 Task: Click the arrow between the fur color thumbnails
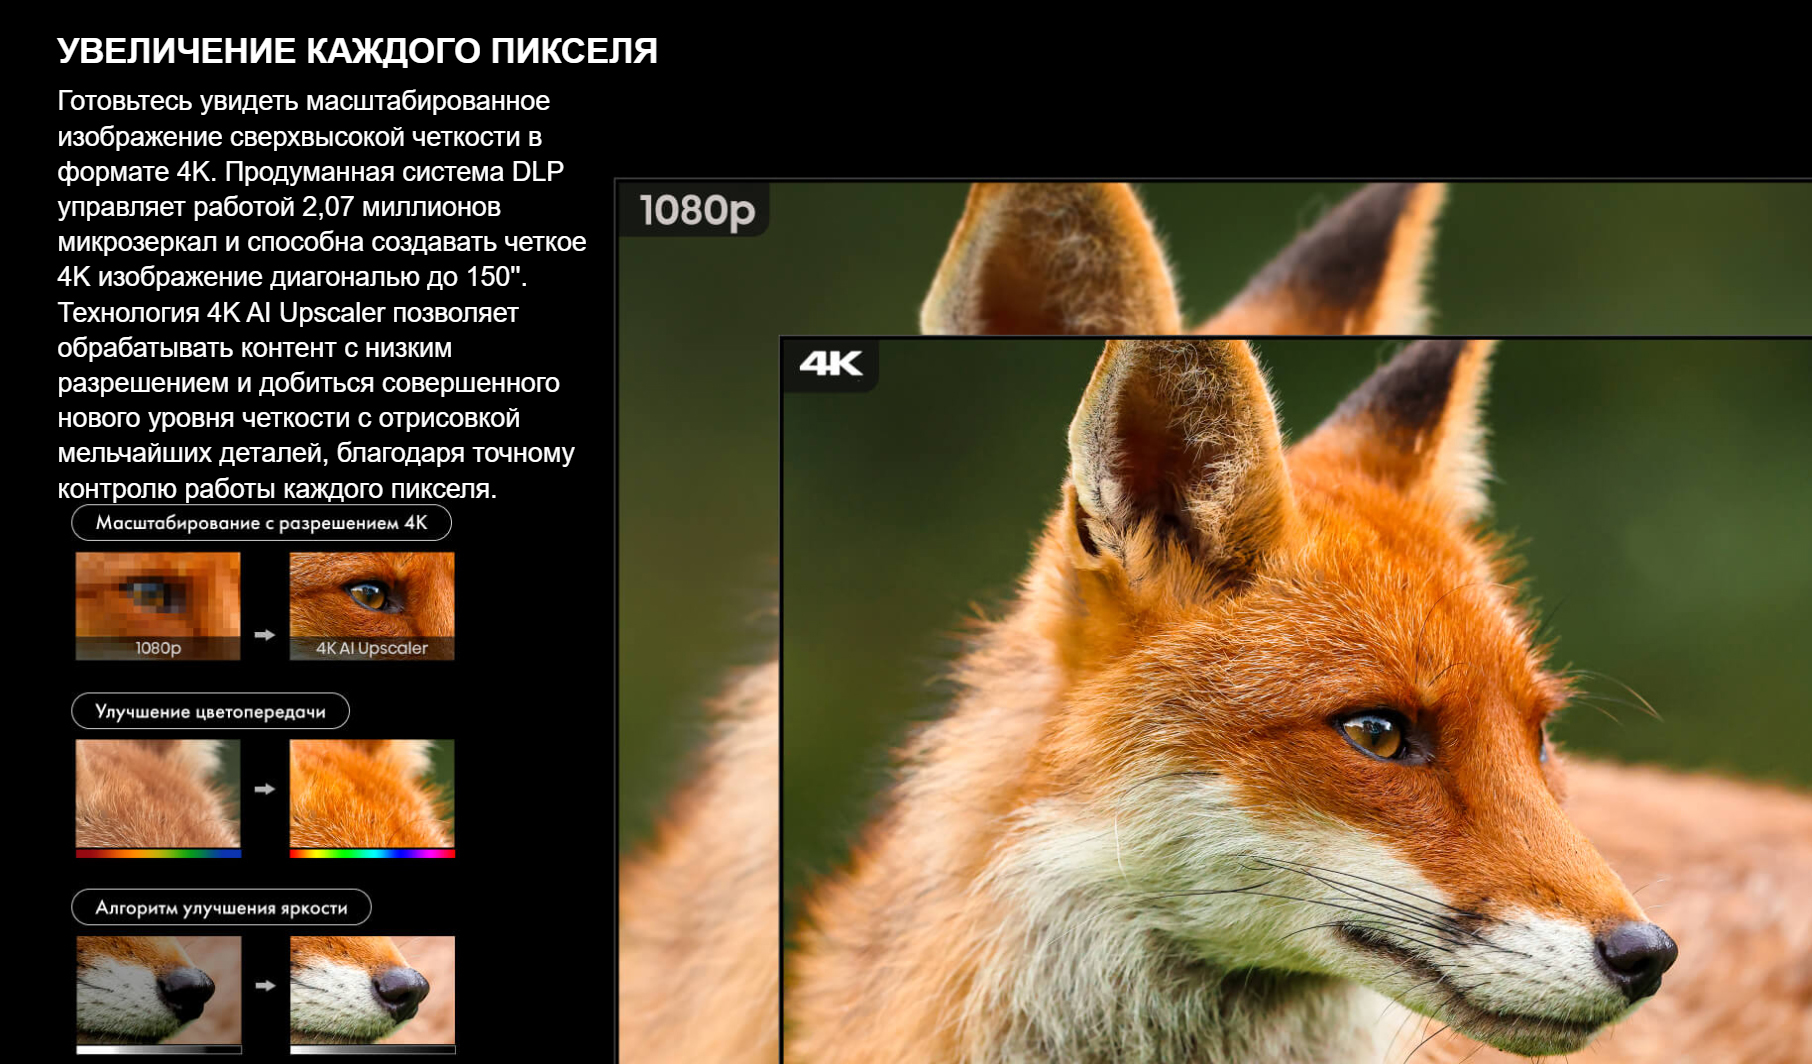[264, 789]
